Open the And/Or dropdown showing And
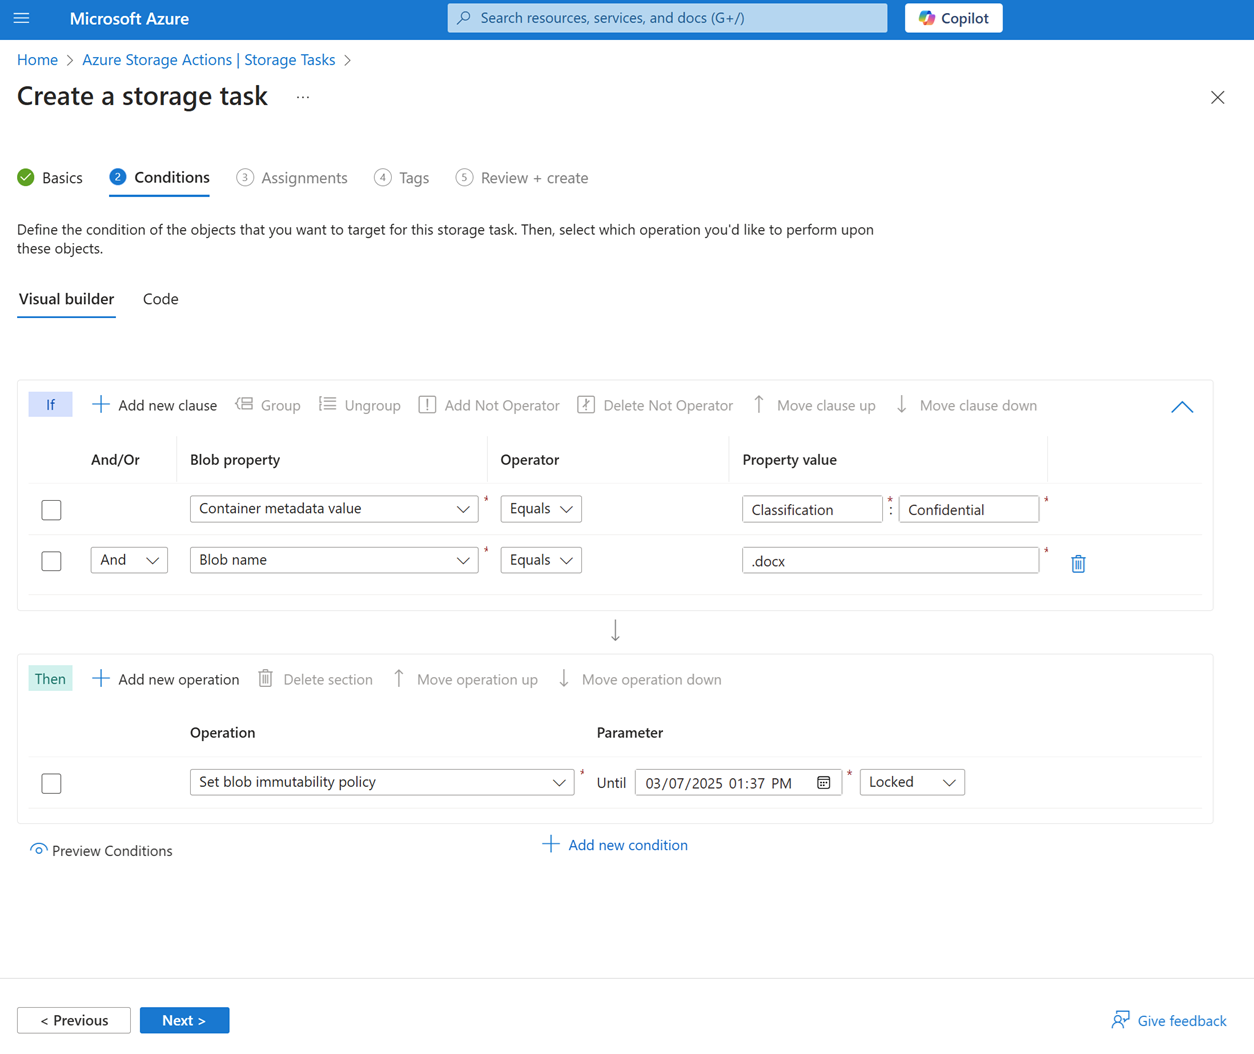Viewport: 1254px width, 1054px height. tap(128, 560)
